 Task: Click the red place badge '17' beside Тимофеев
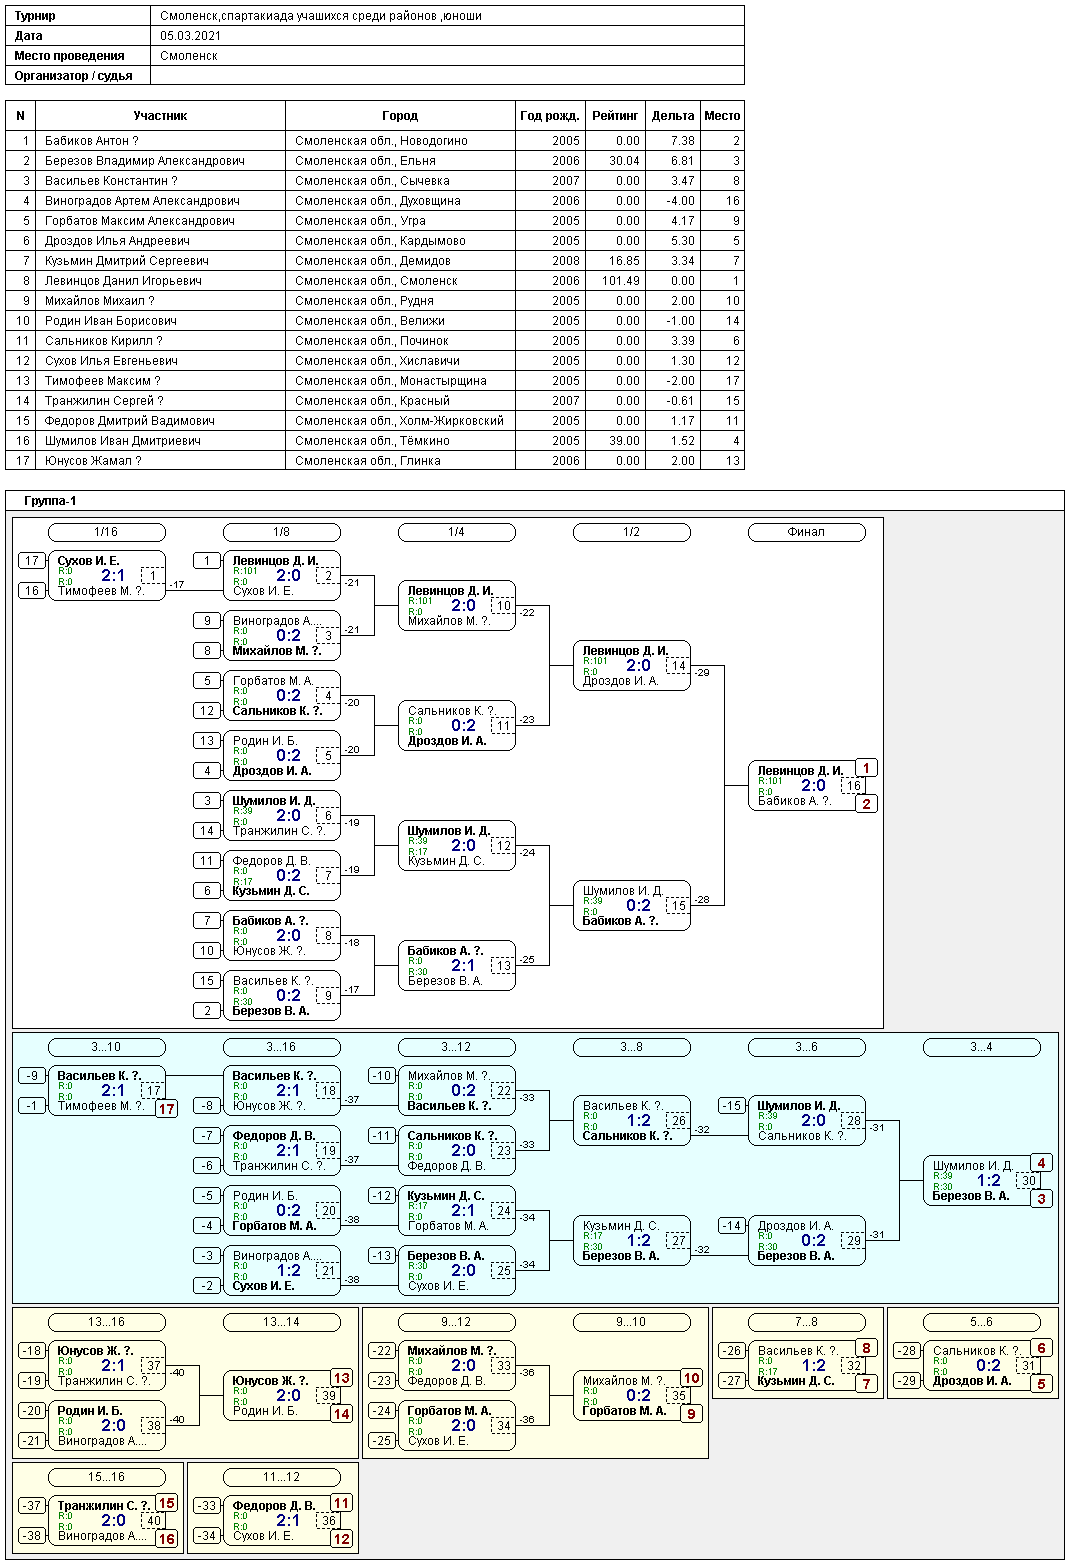pyautogui.click(x=166, y=1108)
